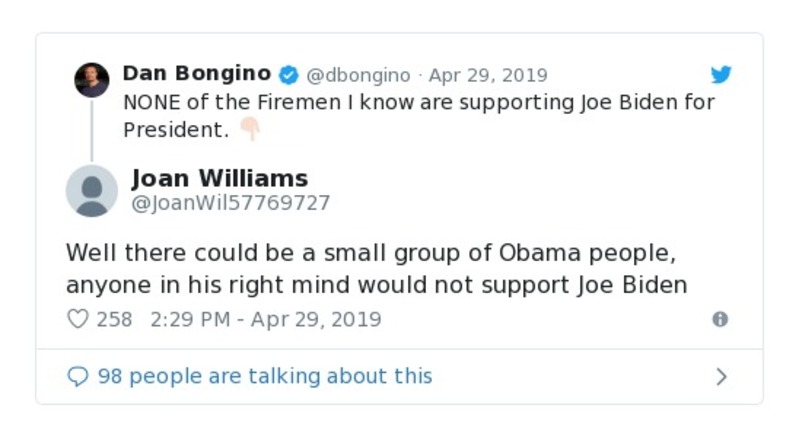
Task: Click the Joan Williams display name
Action: tap(220, 179)
